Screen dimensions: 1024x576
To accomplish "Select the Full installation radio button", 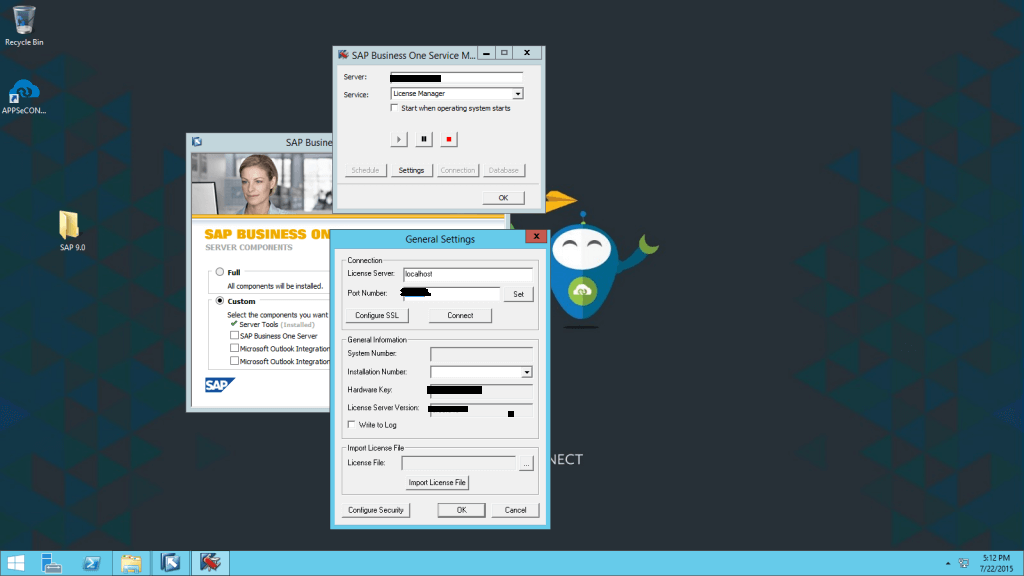I will (220, 272).
